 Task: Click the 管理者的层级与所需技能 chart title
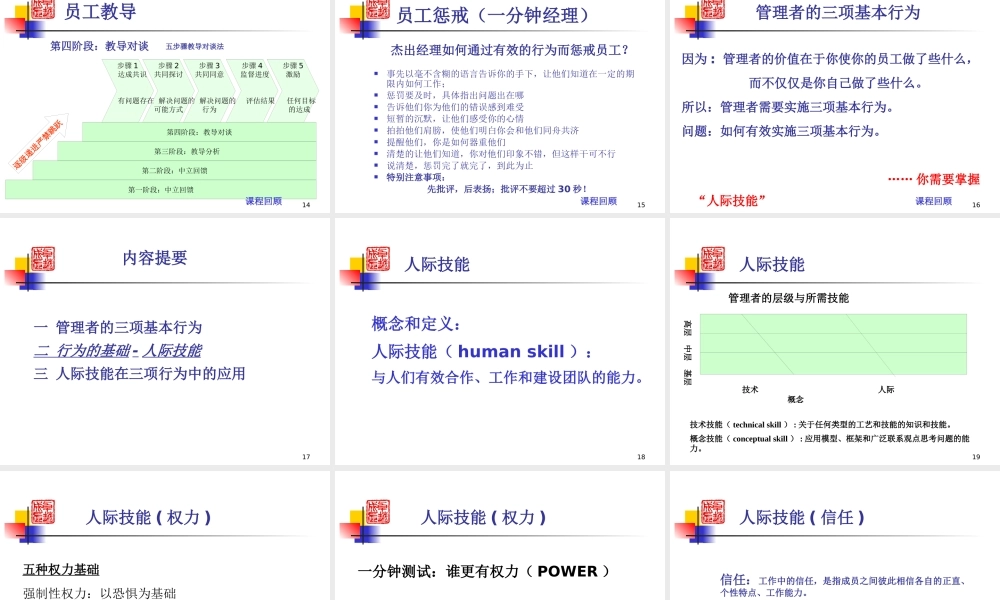click(788, 298)
